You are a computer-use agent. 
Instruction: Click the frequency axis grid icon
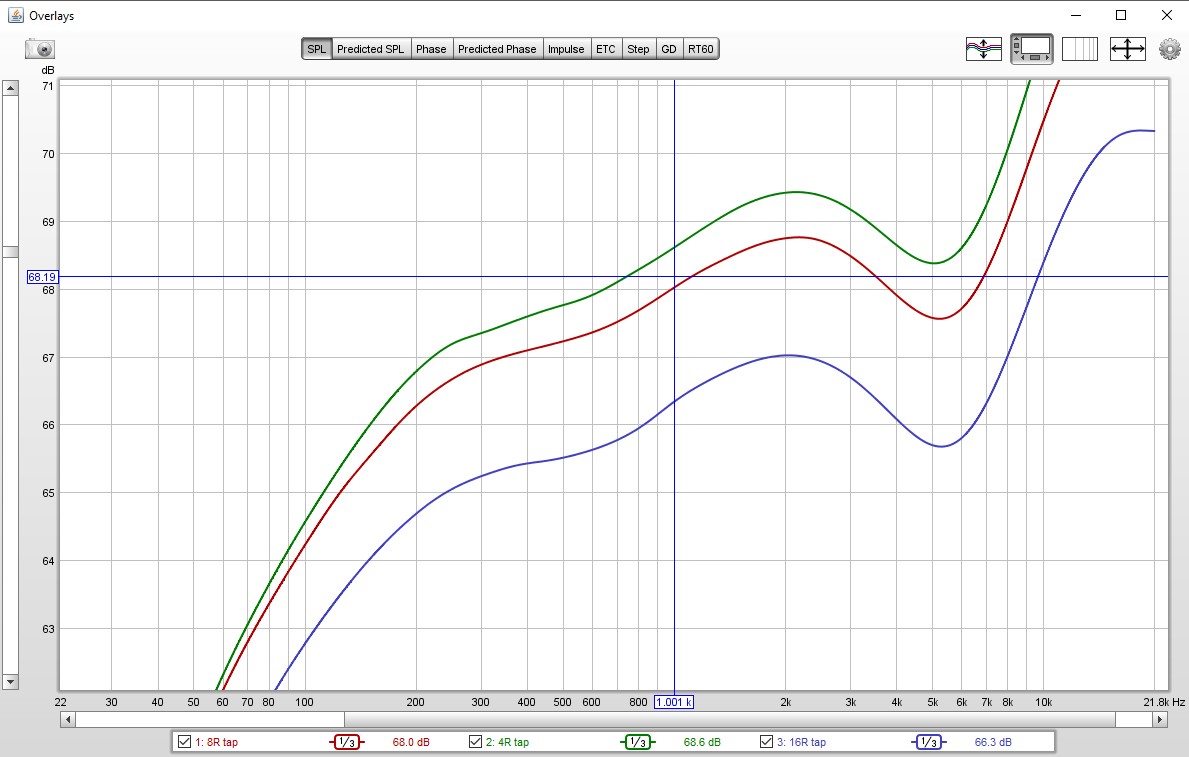tap(1079, 49)
